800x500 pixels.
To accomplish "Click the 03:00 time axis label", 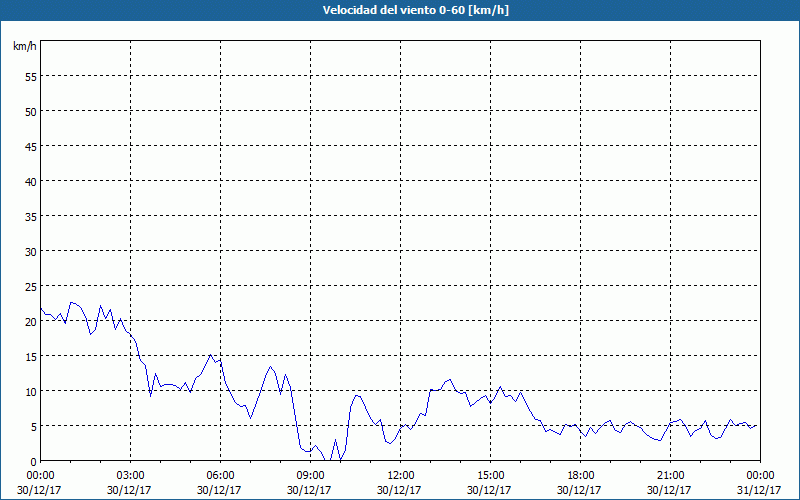I will pos(130,476).
